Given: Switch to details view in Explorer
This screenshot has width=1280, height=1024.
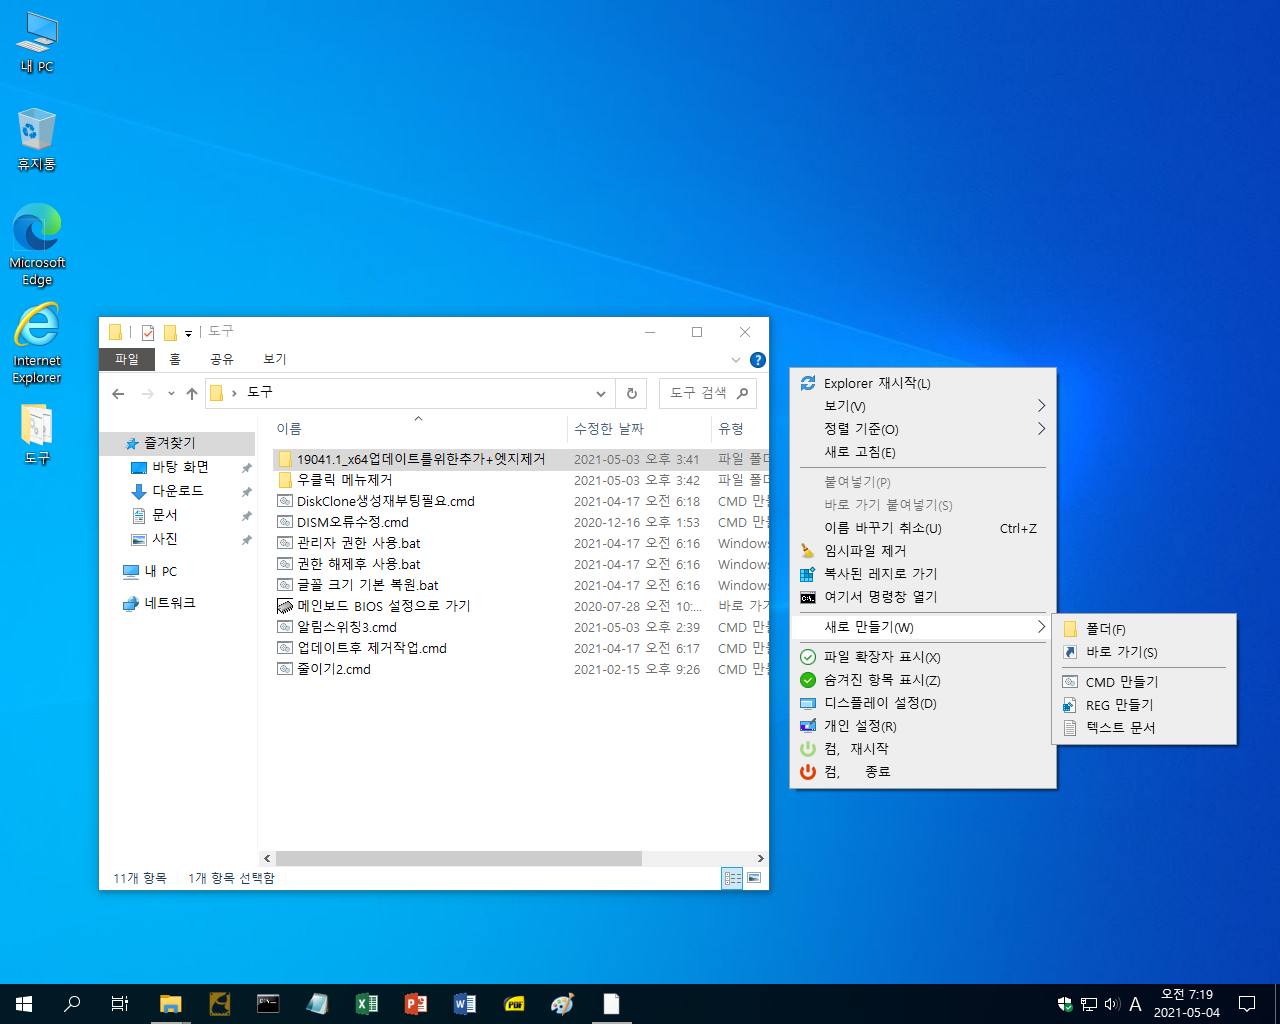Looking at the screenshot, I should coord(732,878).
